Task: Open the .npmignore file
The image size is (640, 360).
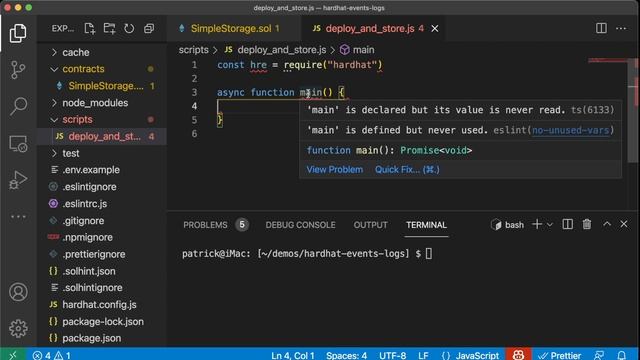Action: click(x=102, y=238)
